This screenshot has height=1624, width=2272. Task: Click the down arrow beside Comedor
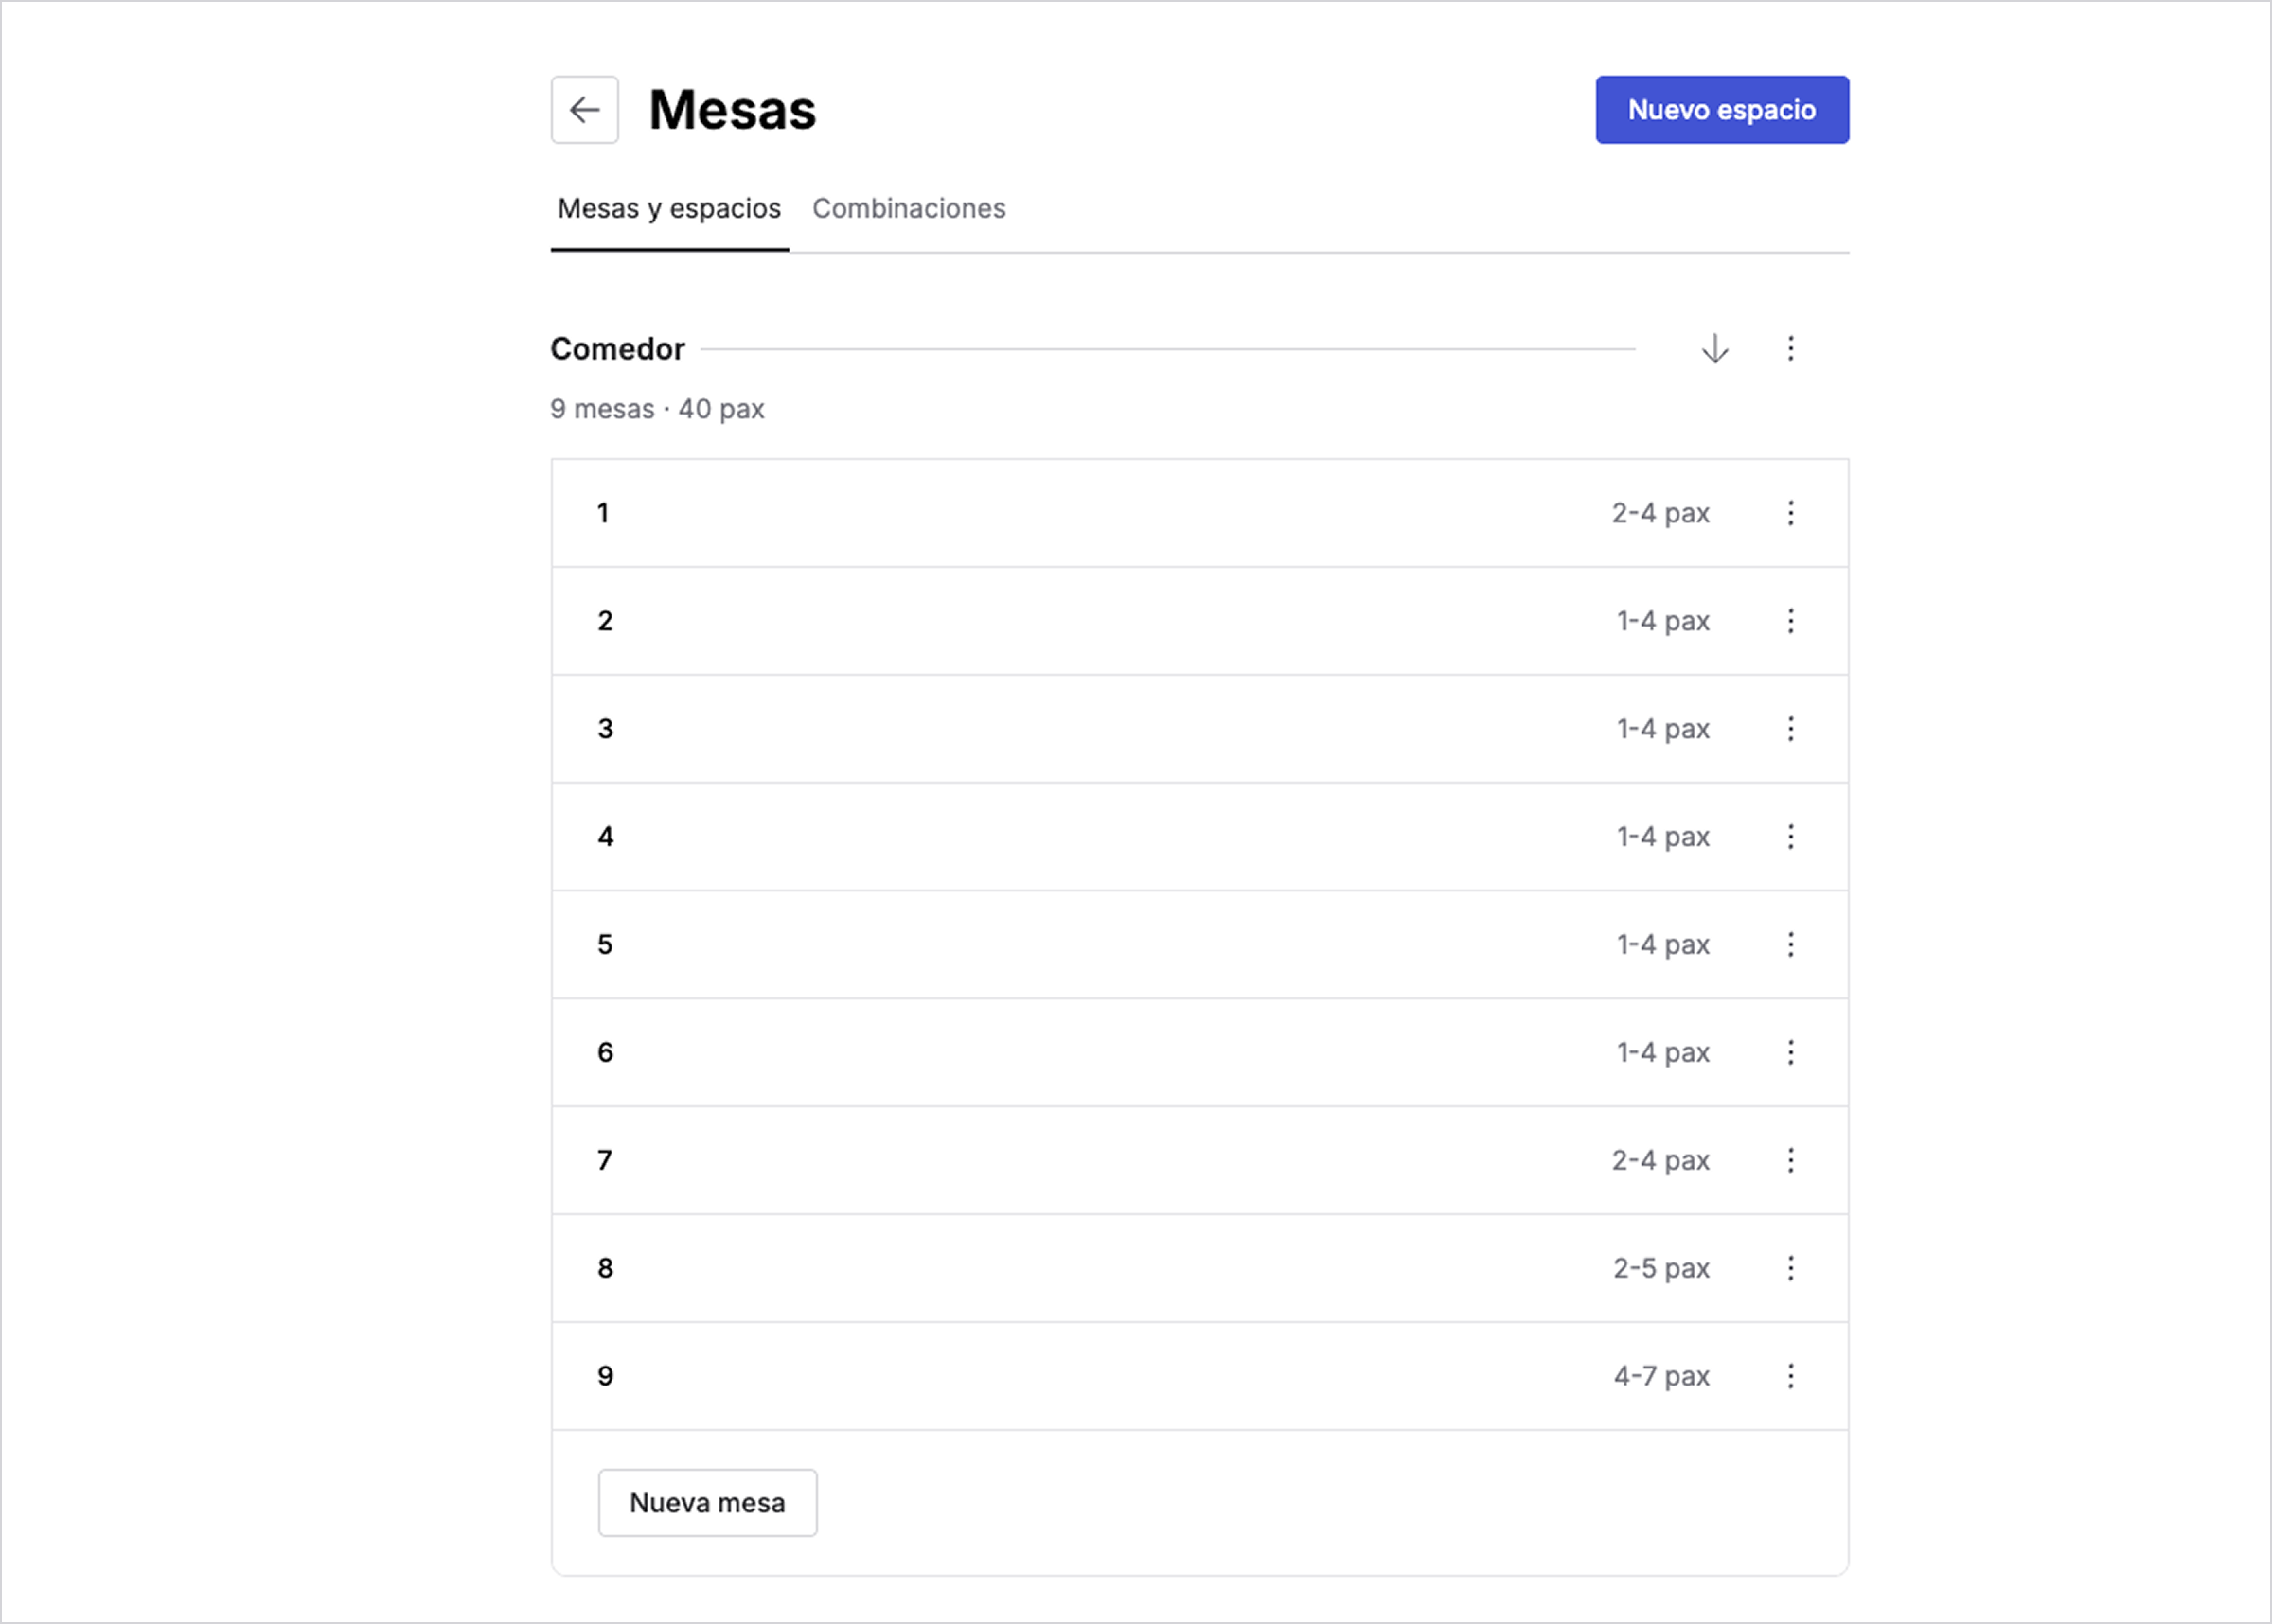(1715, 349)
